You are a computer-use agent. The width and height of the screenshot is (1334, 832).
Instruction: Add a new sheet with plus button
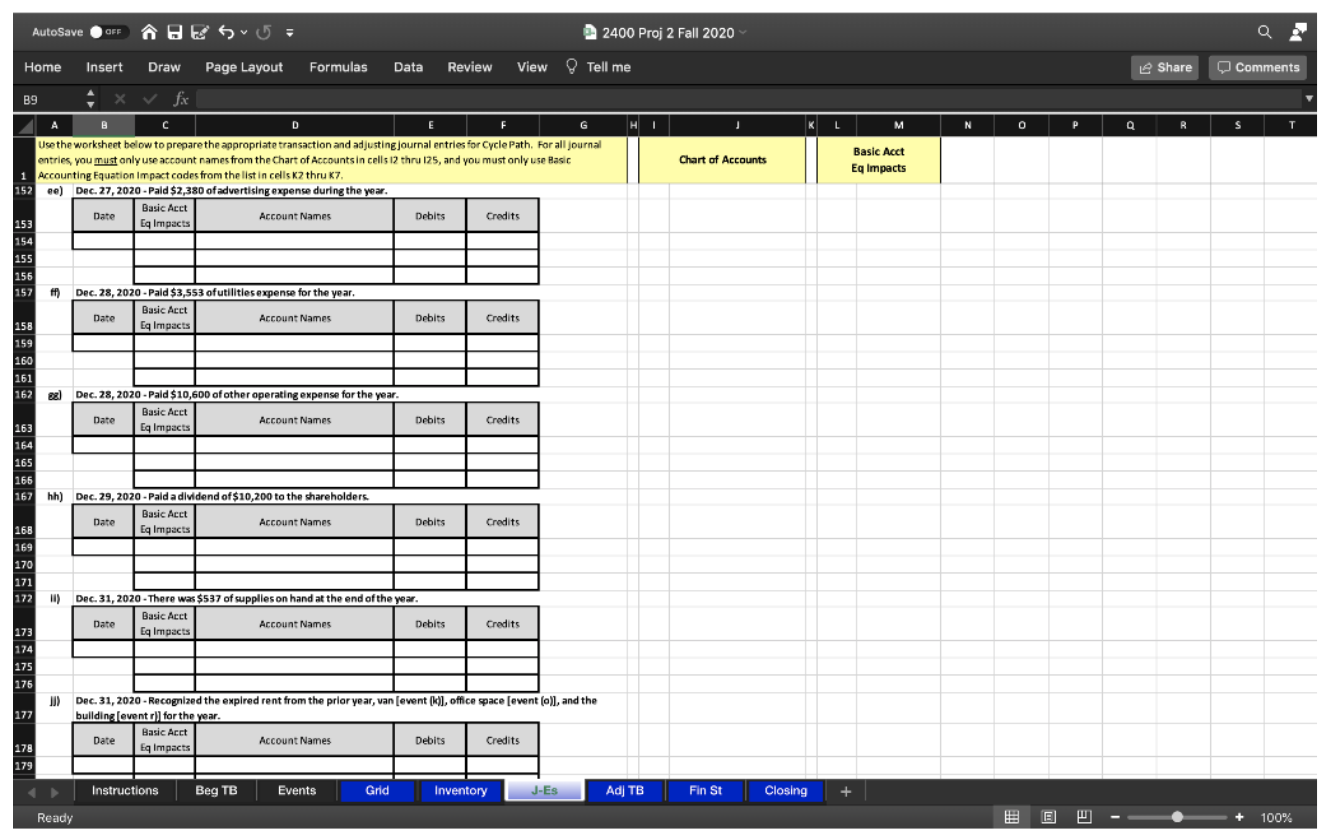pos(845,791)
